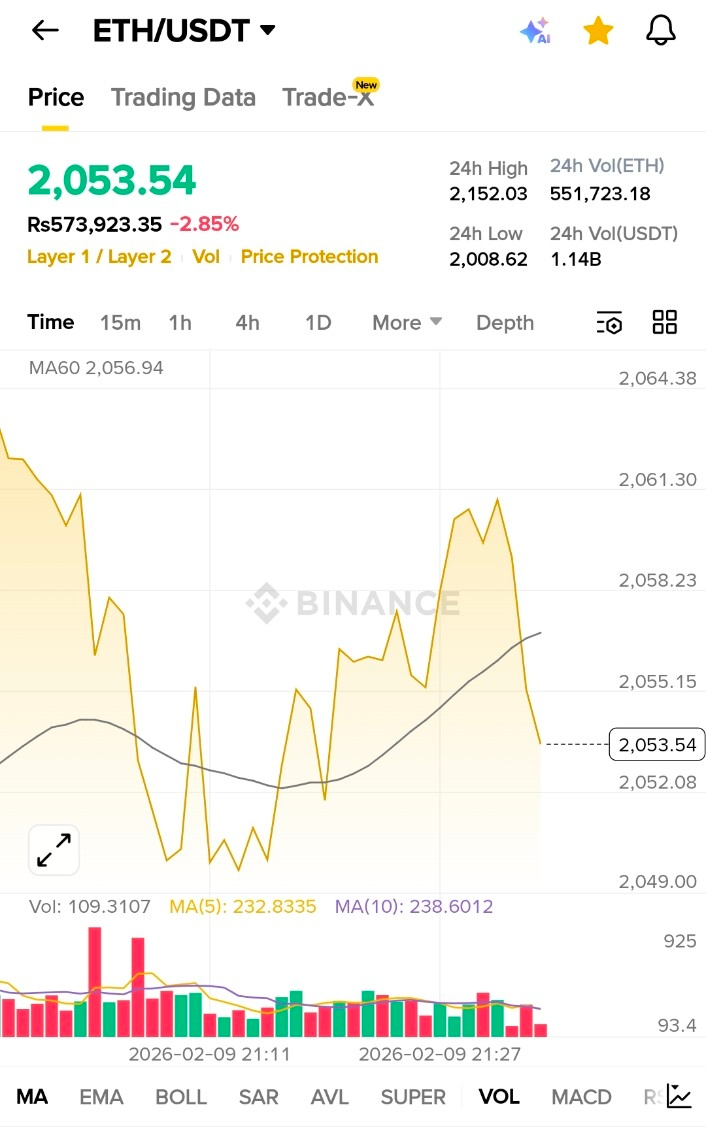
Task: Expand chart to fullscreen
Action: [x=54, y=850]
